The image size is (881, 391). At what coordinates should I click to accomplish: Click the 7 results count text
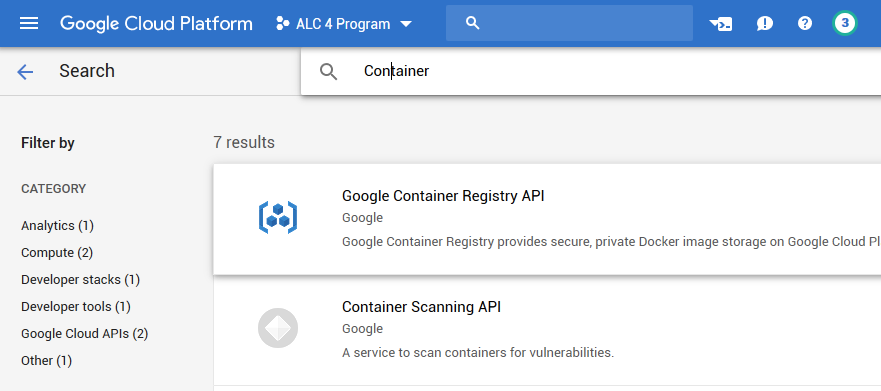(244, 142)
